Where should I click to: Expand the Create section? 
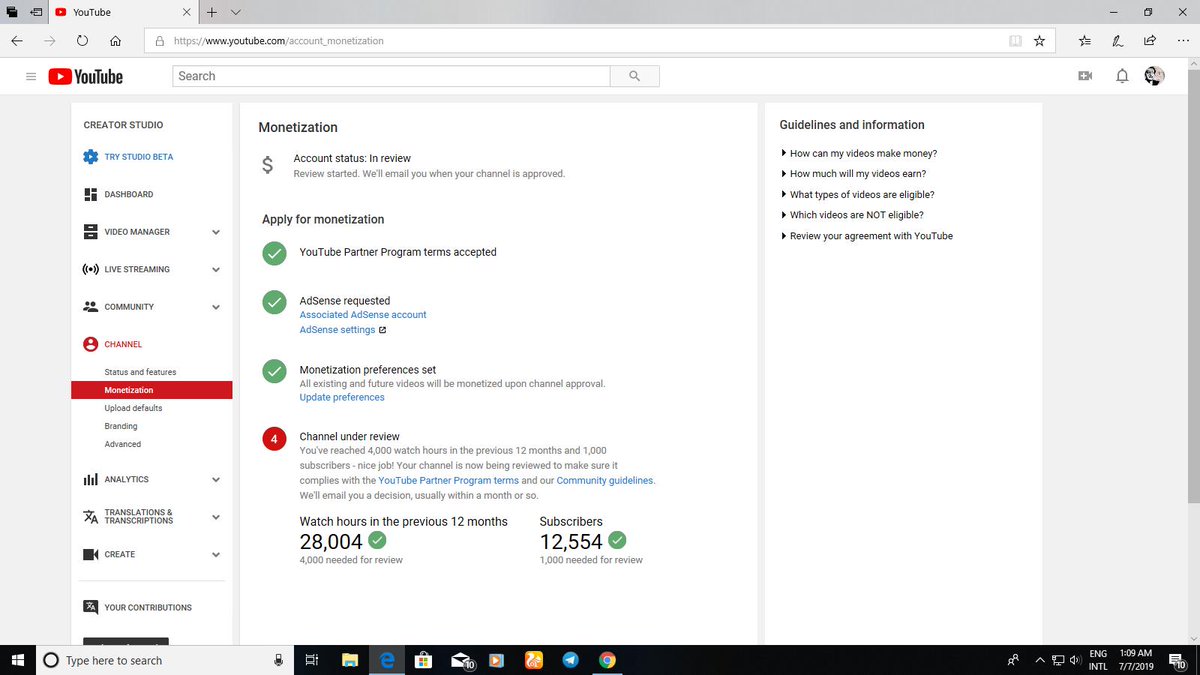point(216,554)
